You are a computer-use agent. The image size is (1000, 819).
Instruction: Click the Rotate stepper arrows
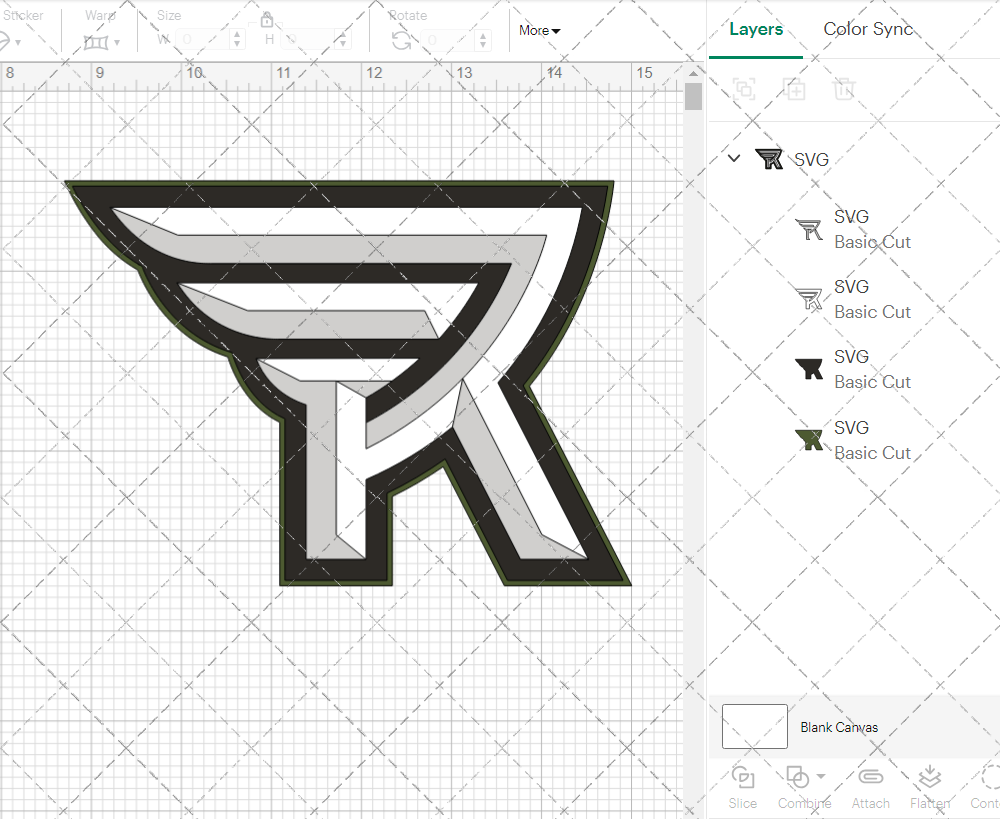(483, 40)
